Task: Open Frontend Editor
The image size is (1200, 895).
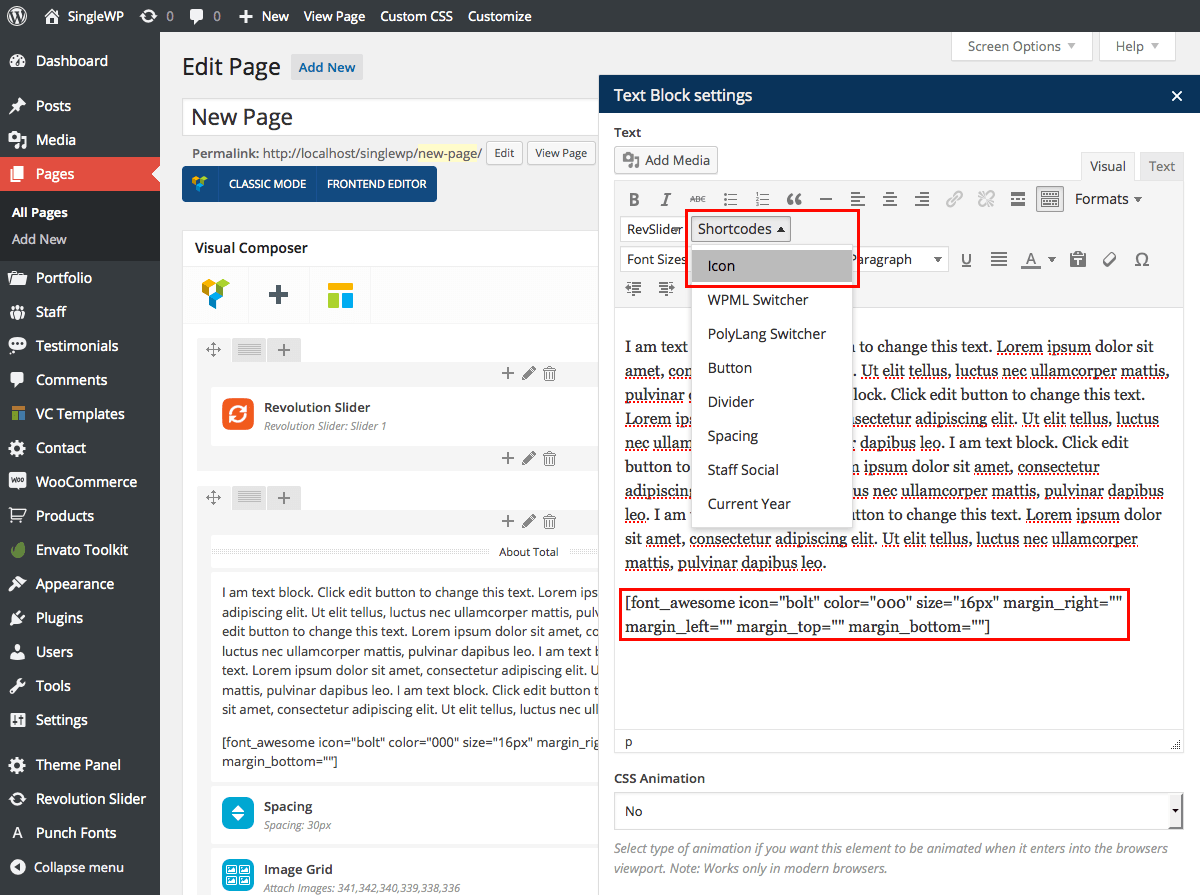Action: (376, 184)
